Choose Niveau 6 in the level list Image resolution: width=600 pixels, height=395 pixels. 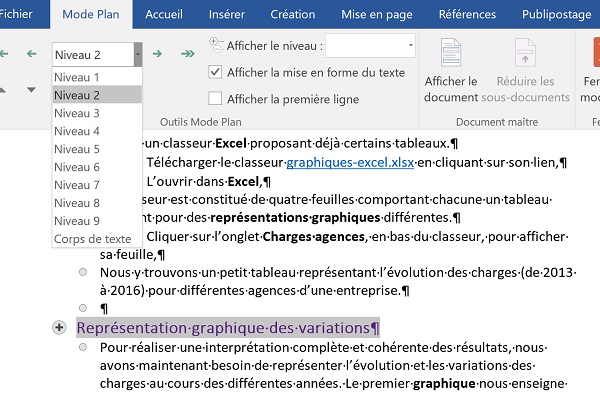pos(97,167)
